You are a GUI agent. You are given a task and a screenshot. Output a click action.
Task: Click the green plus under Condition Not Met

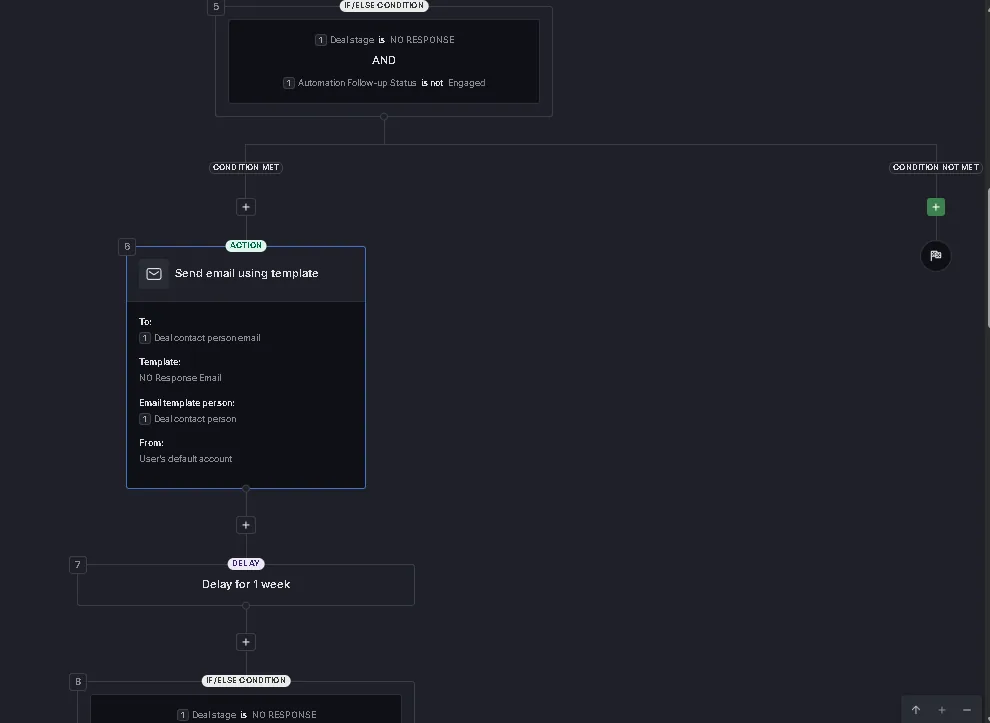point(936,207)
